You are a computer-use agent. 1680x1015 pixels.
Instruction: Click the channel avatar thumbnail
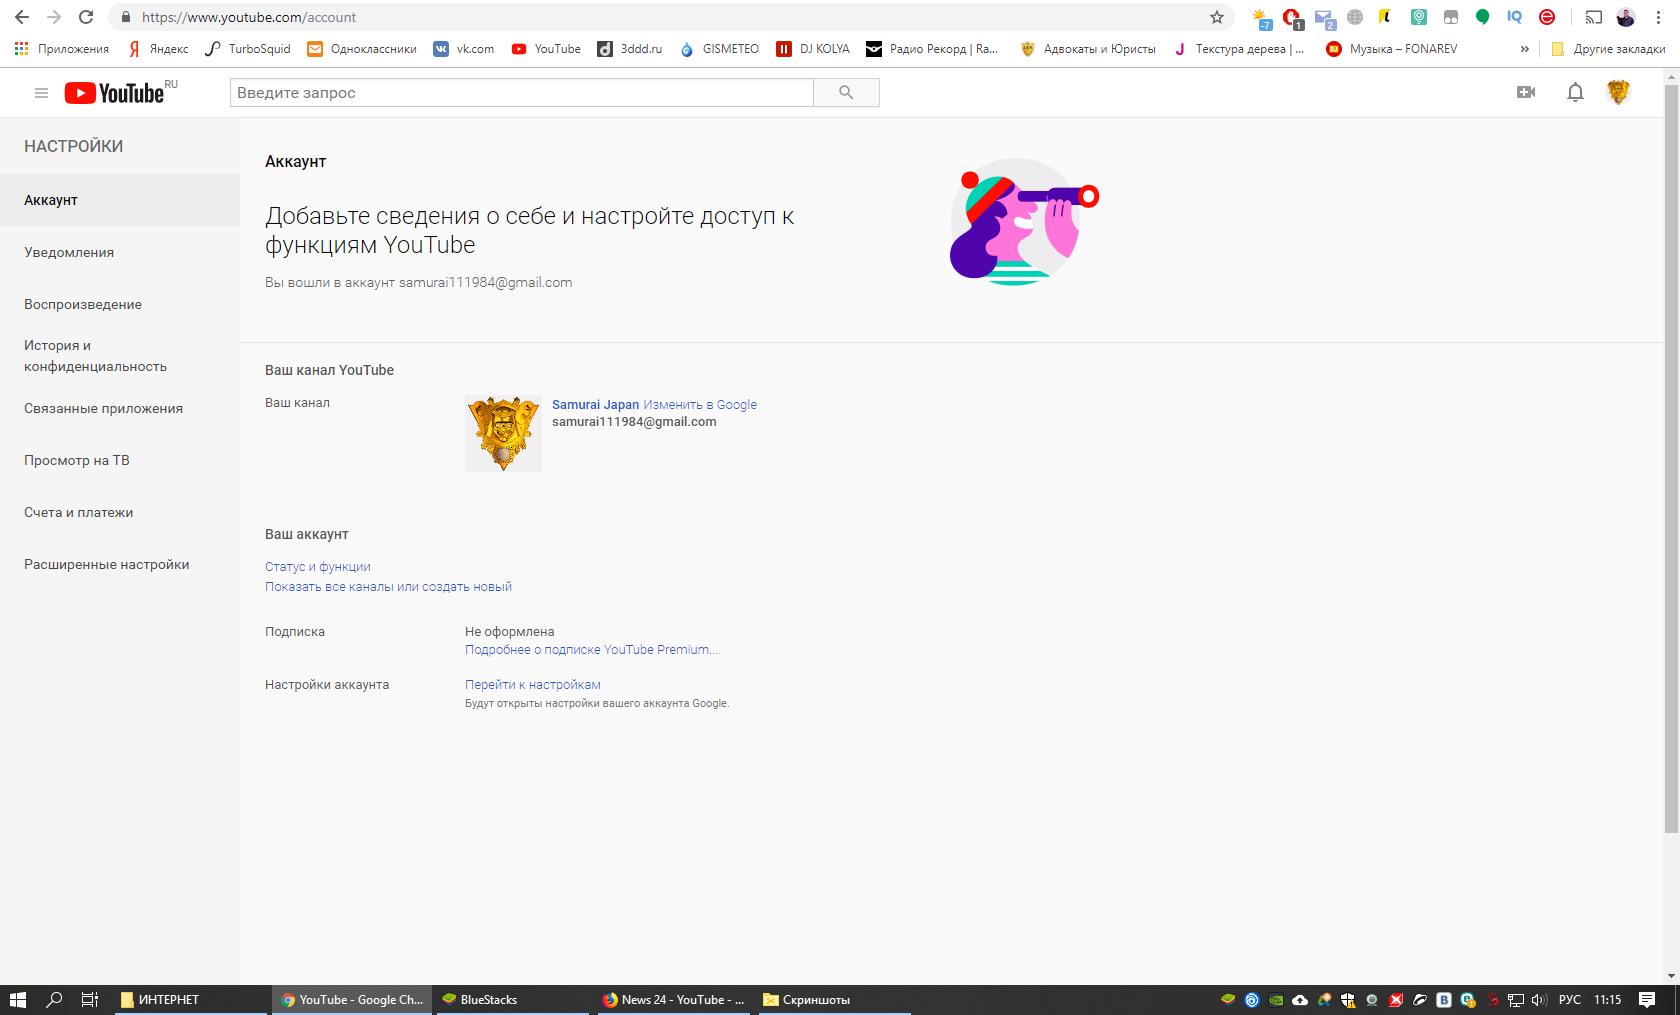(x=503, y=433)
